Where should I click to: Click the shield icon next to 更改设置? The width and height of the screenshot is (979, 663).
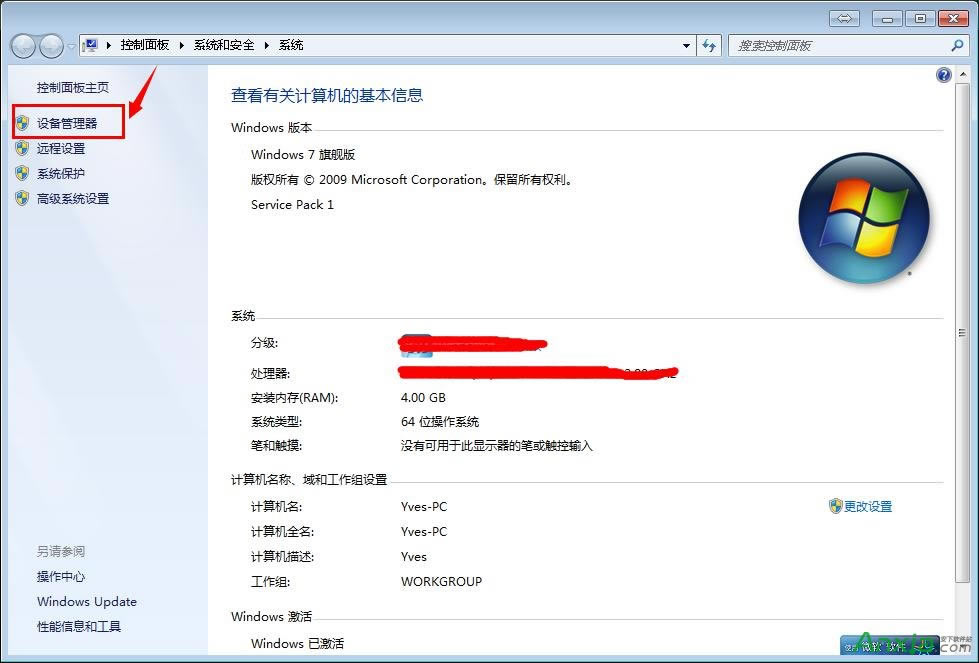click(x=835, y=506)
